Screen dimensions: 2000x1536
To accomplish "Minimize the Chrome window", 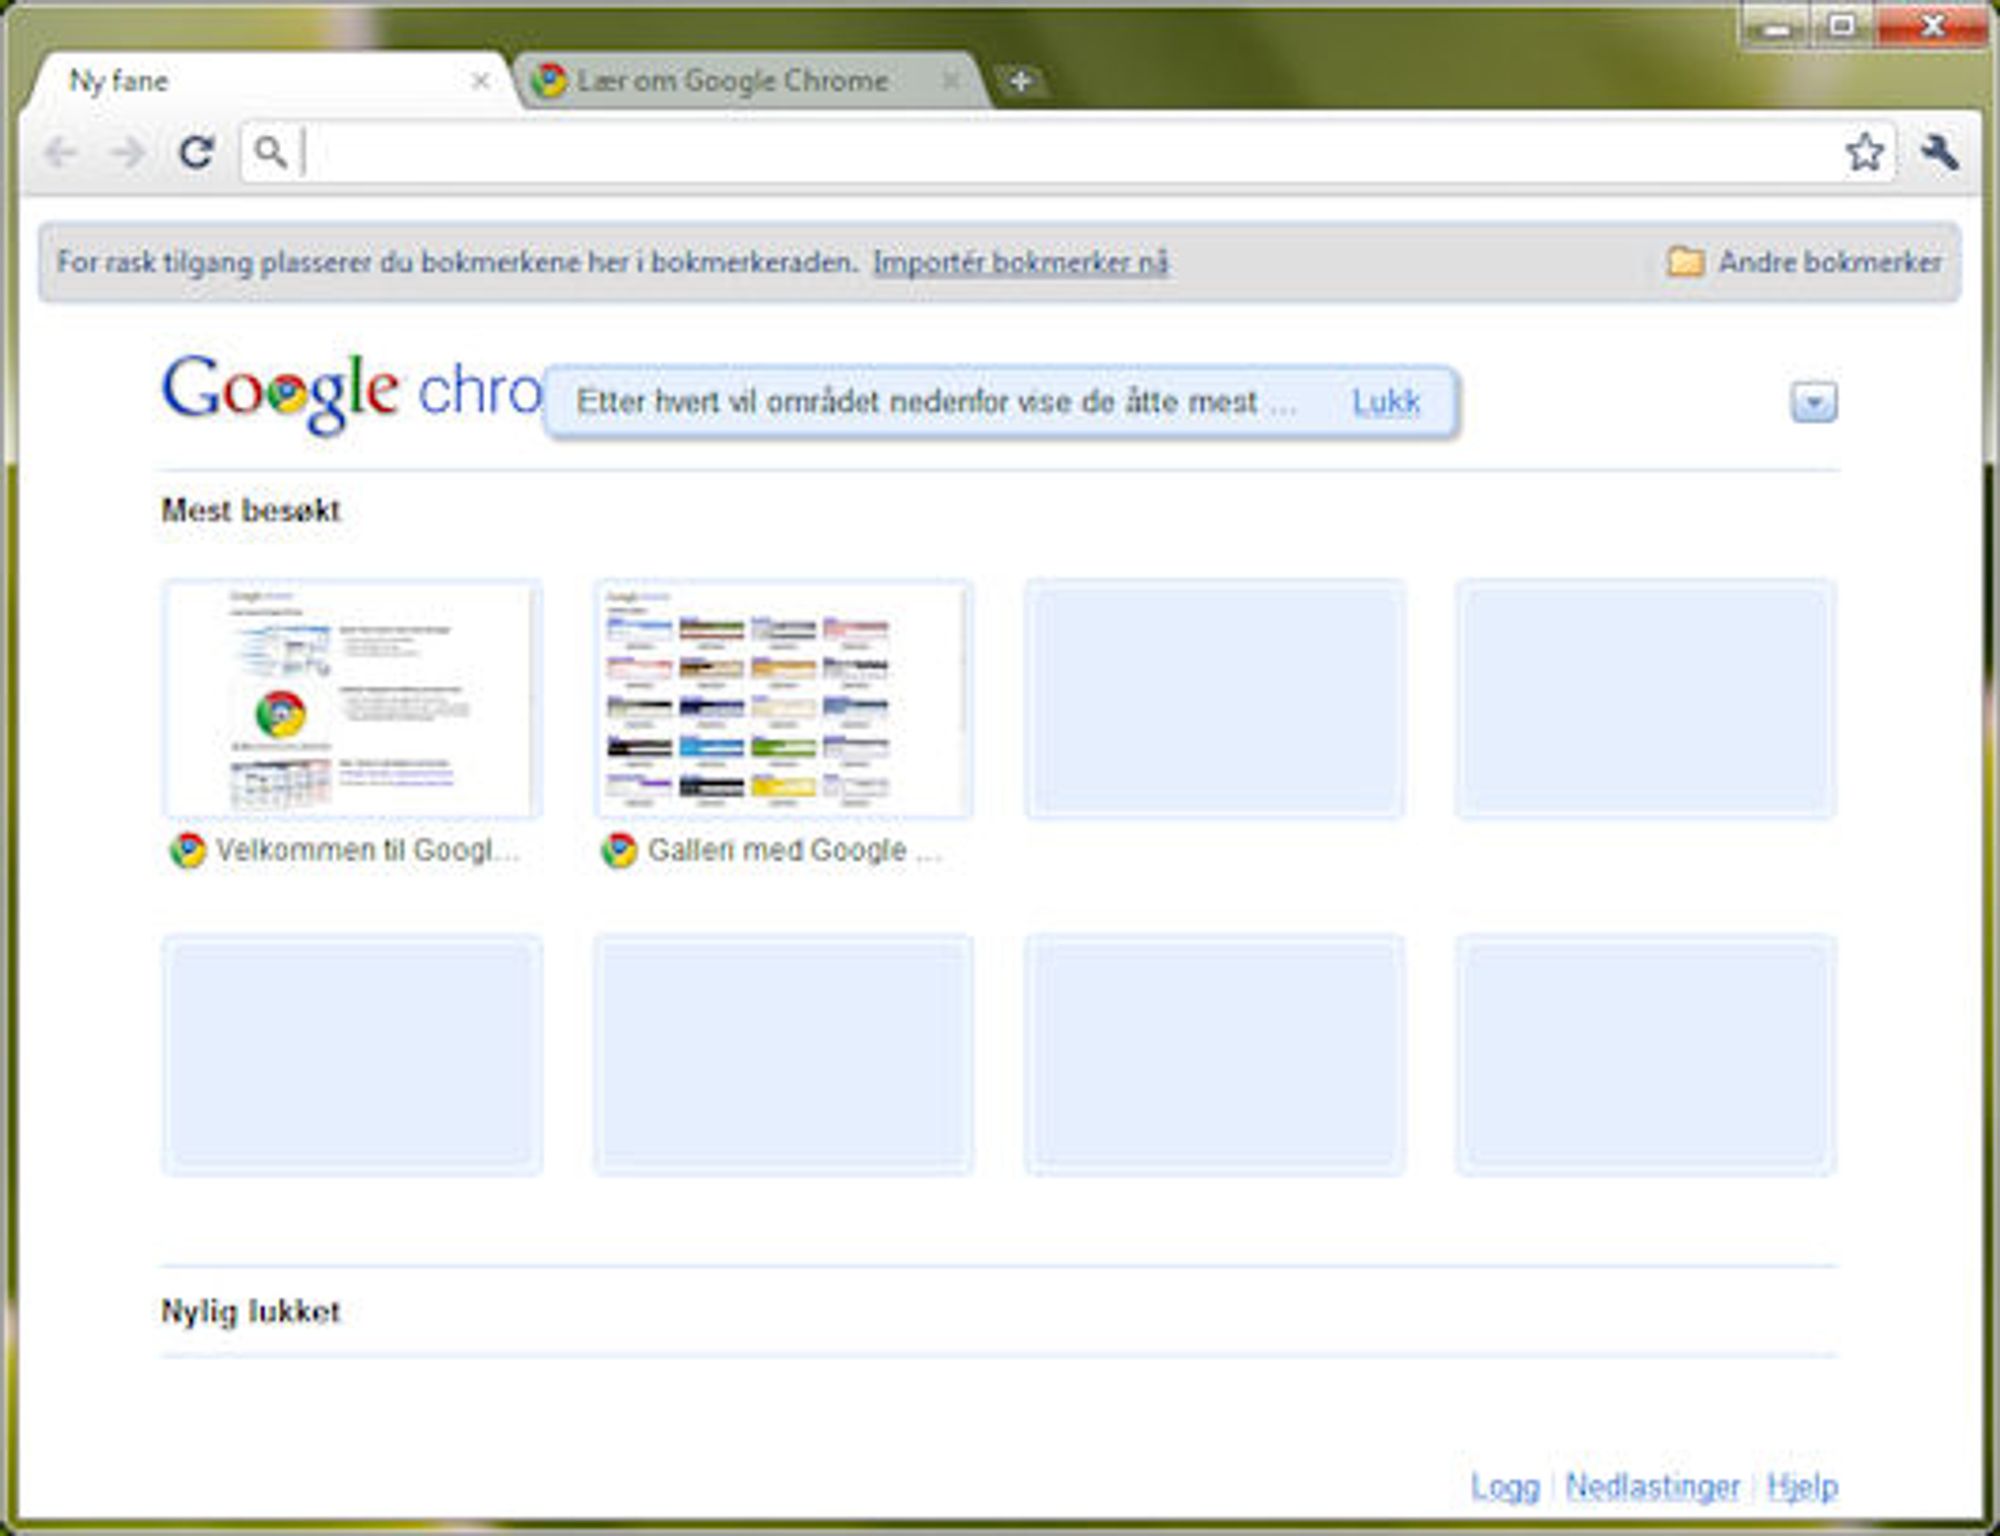I will point(1776,27).
